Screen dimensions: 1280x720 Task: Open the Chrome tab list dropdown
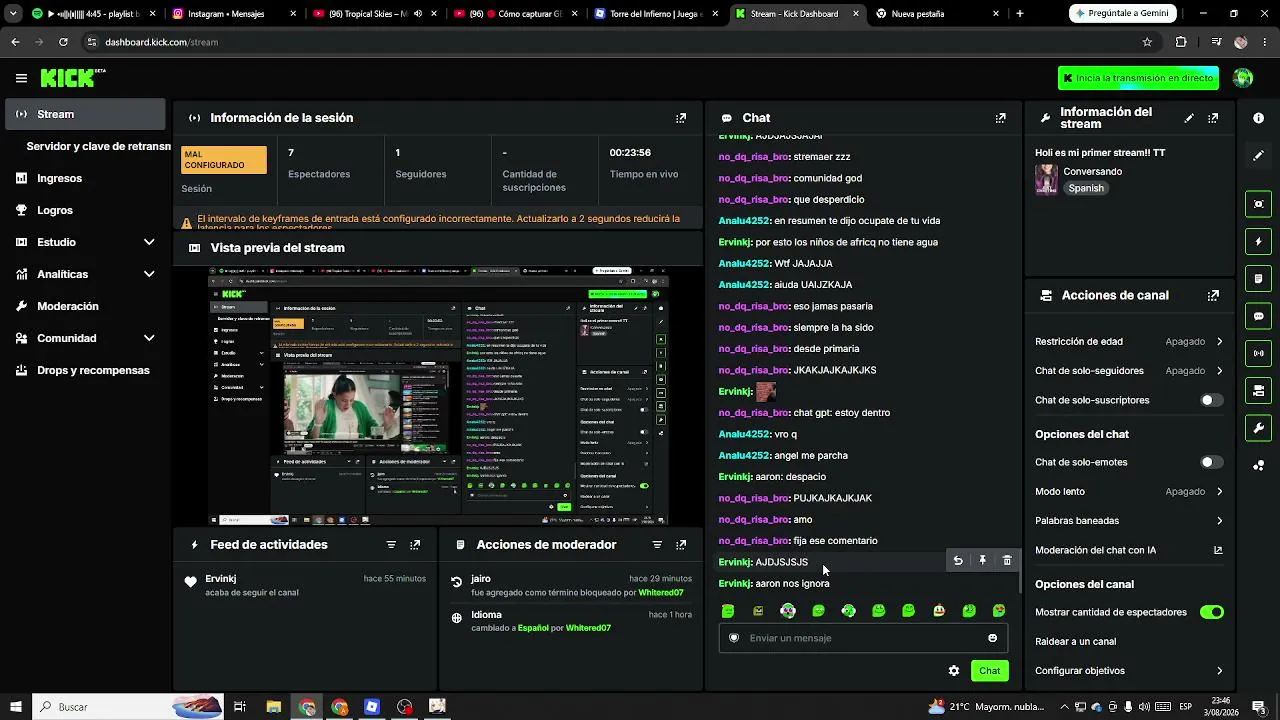[x=13, y=14]
